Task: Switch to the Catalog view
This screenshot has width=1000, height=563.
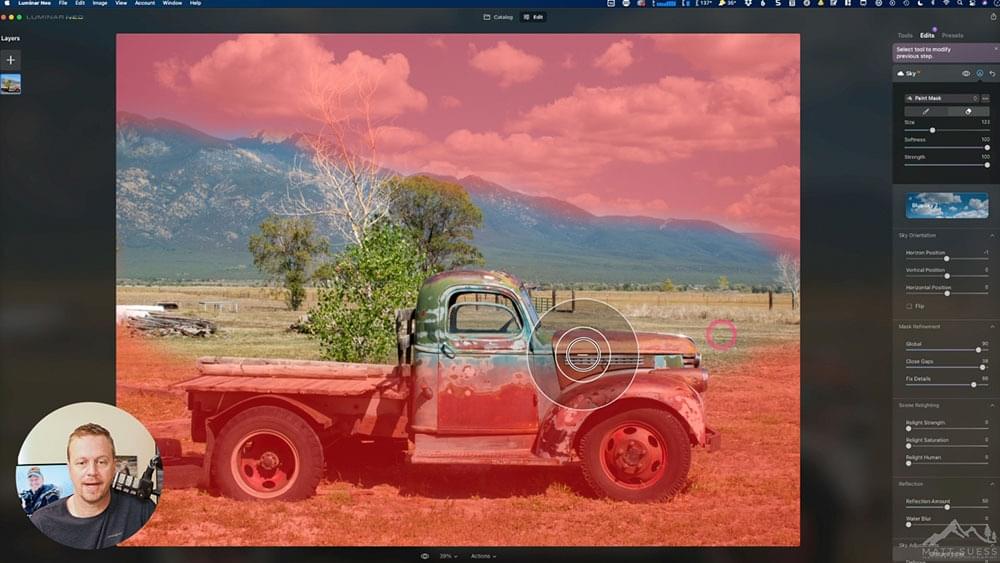Action: pos(498,17)
